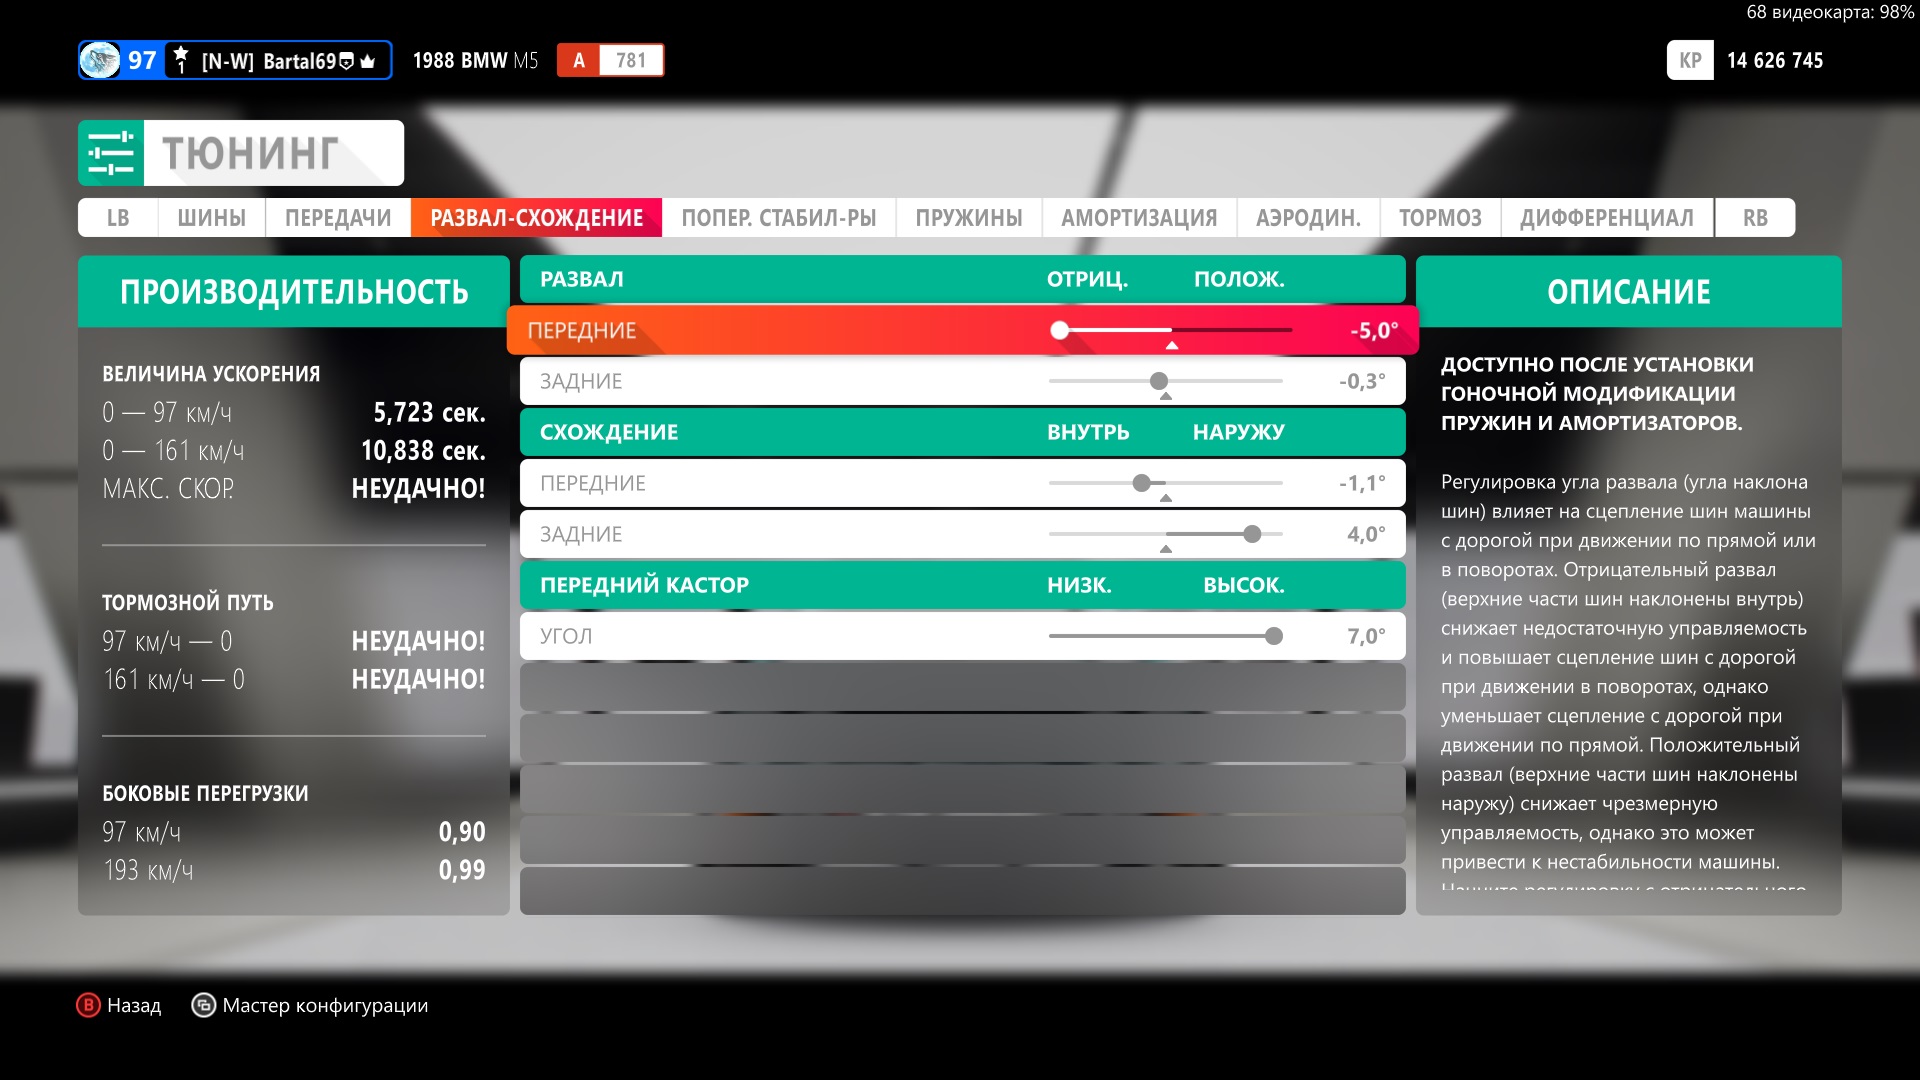Click the red B back button icon
Screen dimensions: 1920x1080
tap(88, 1005)
